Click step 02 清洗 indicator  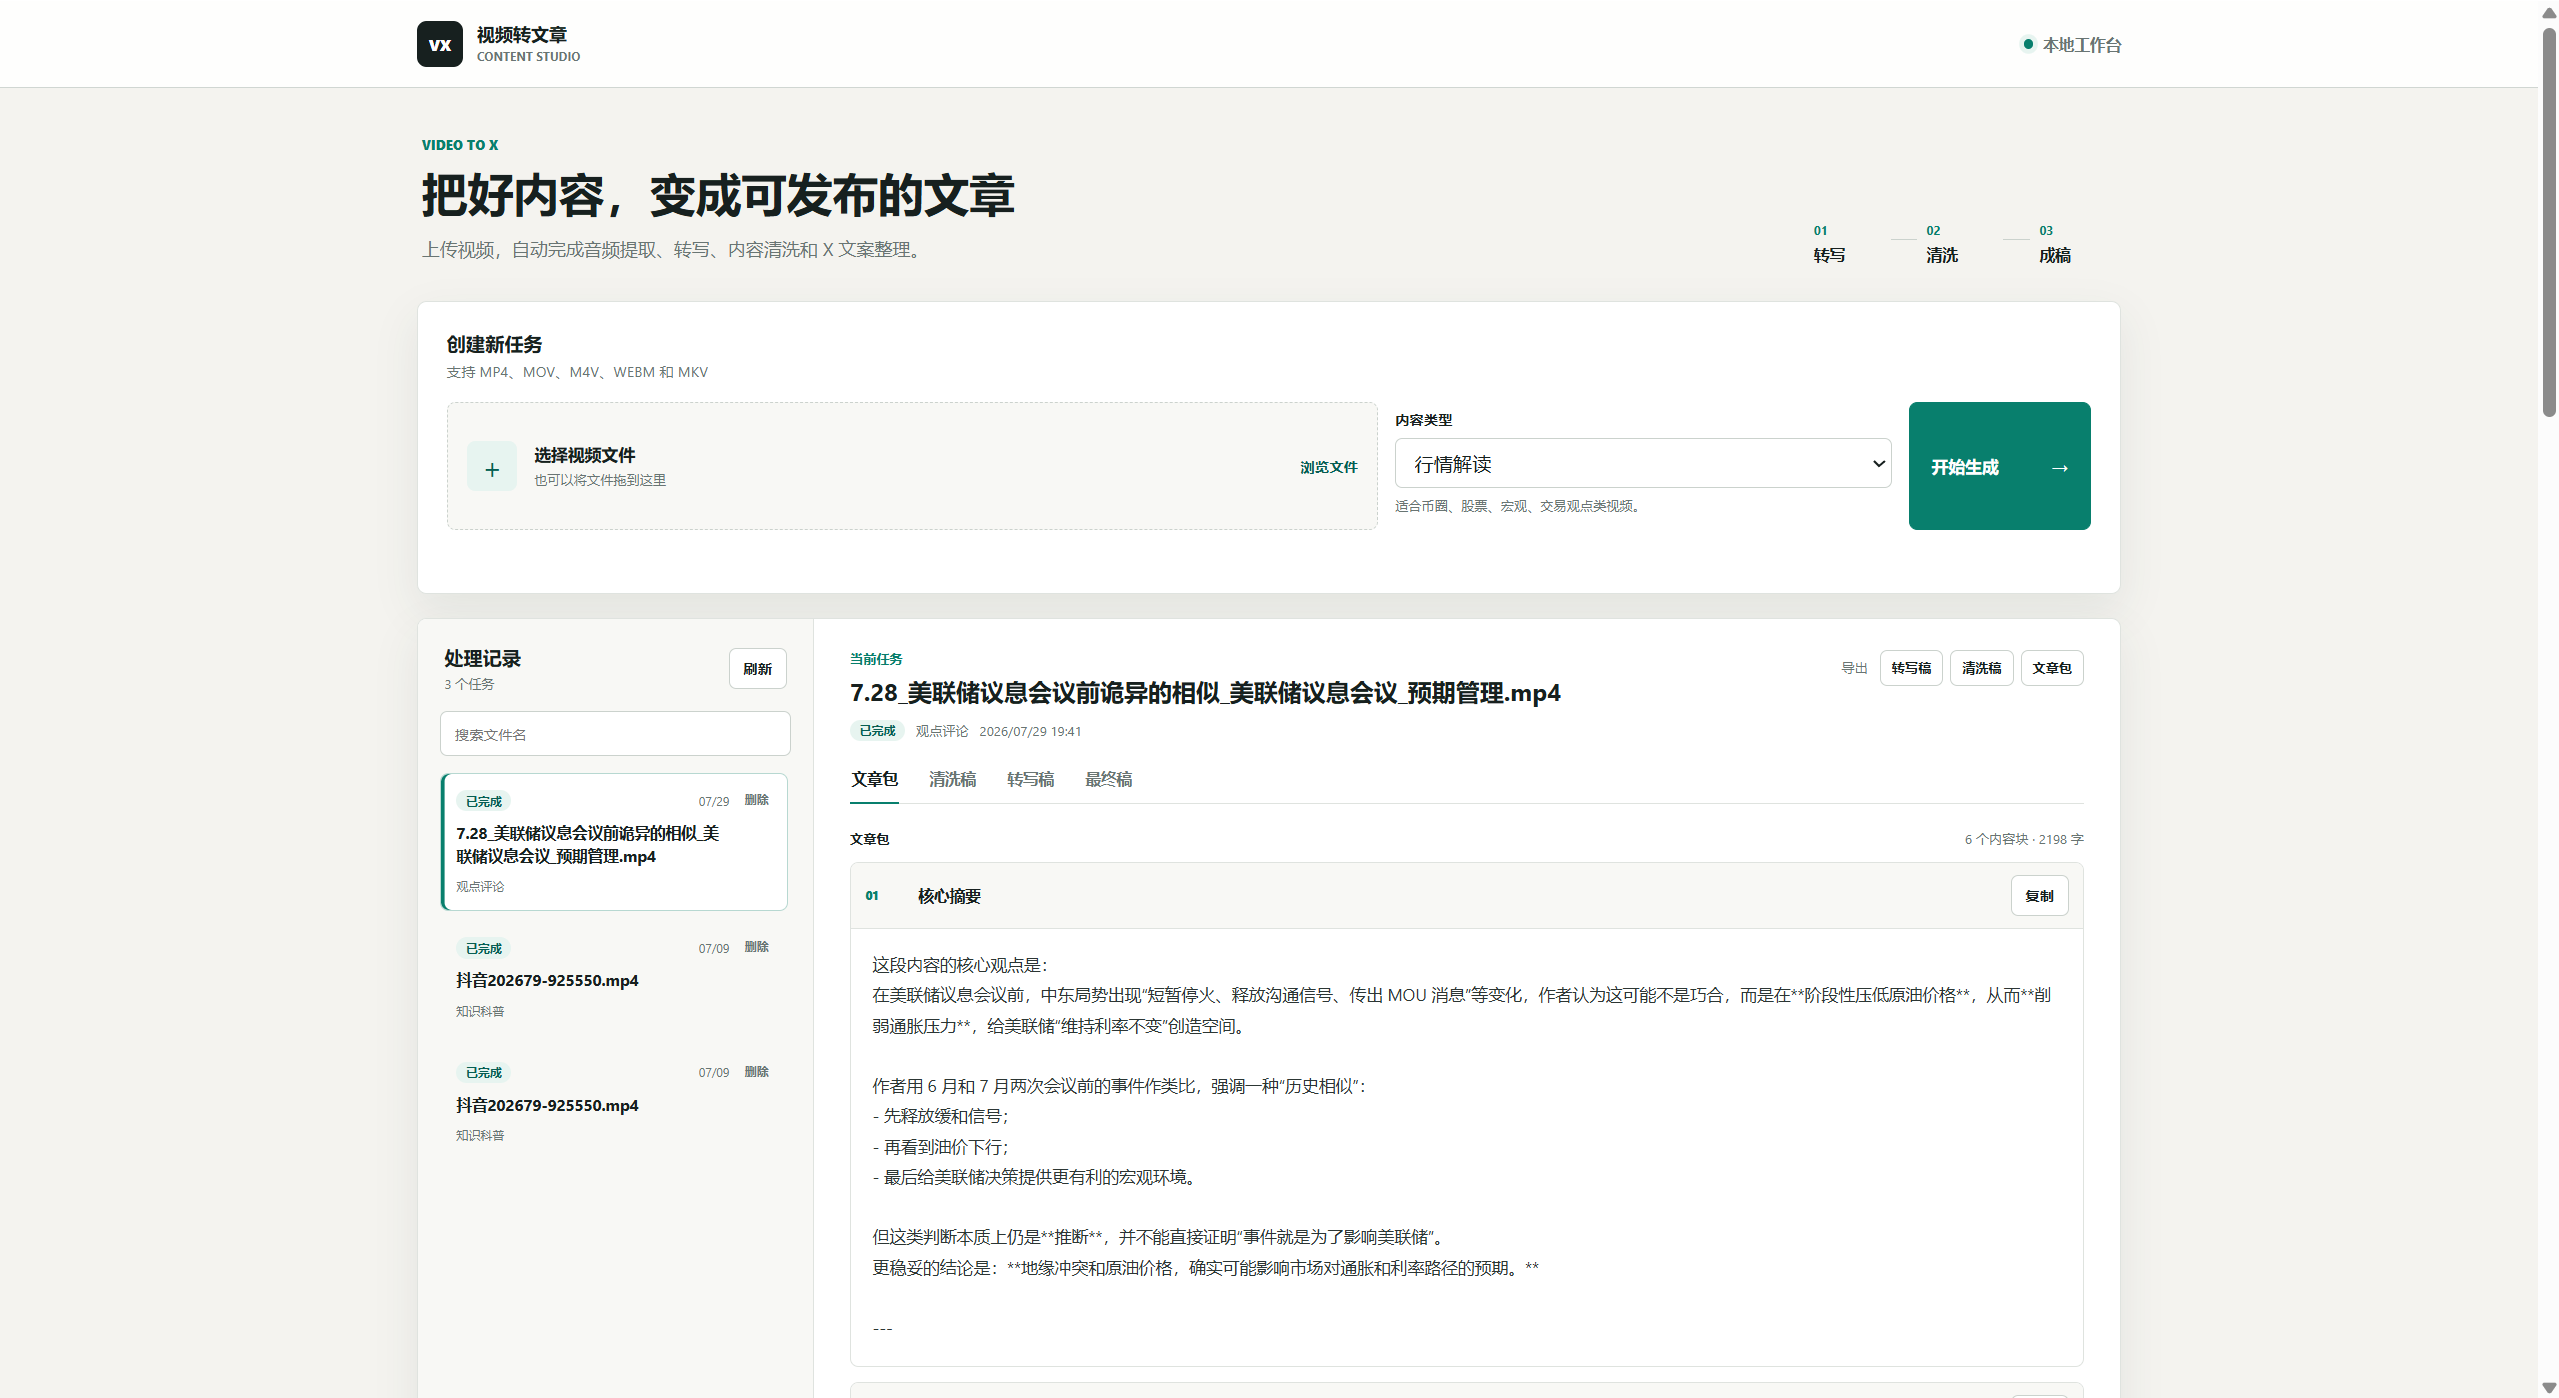tap(1942, 245)
